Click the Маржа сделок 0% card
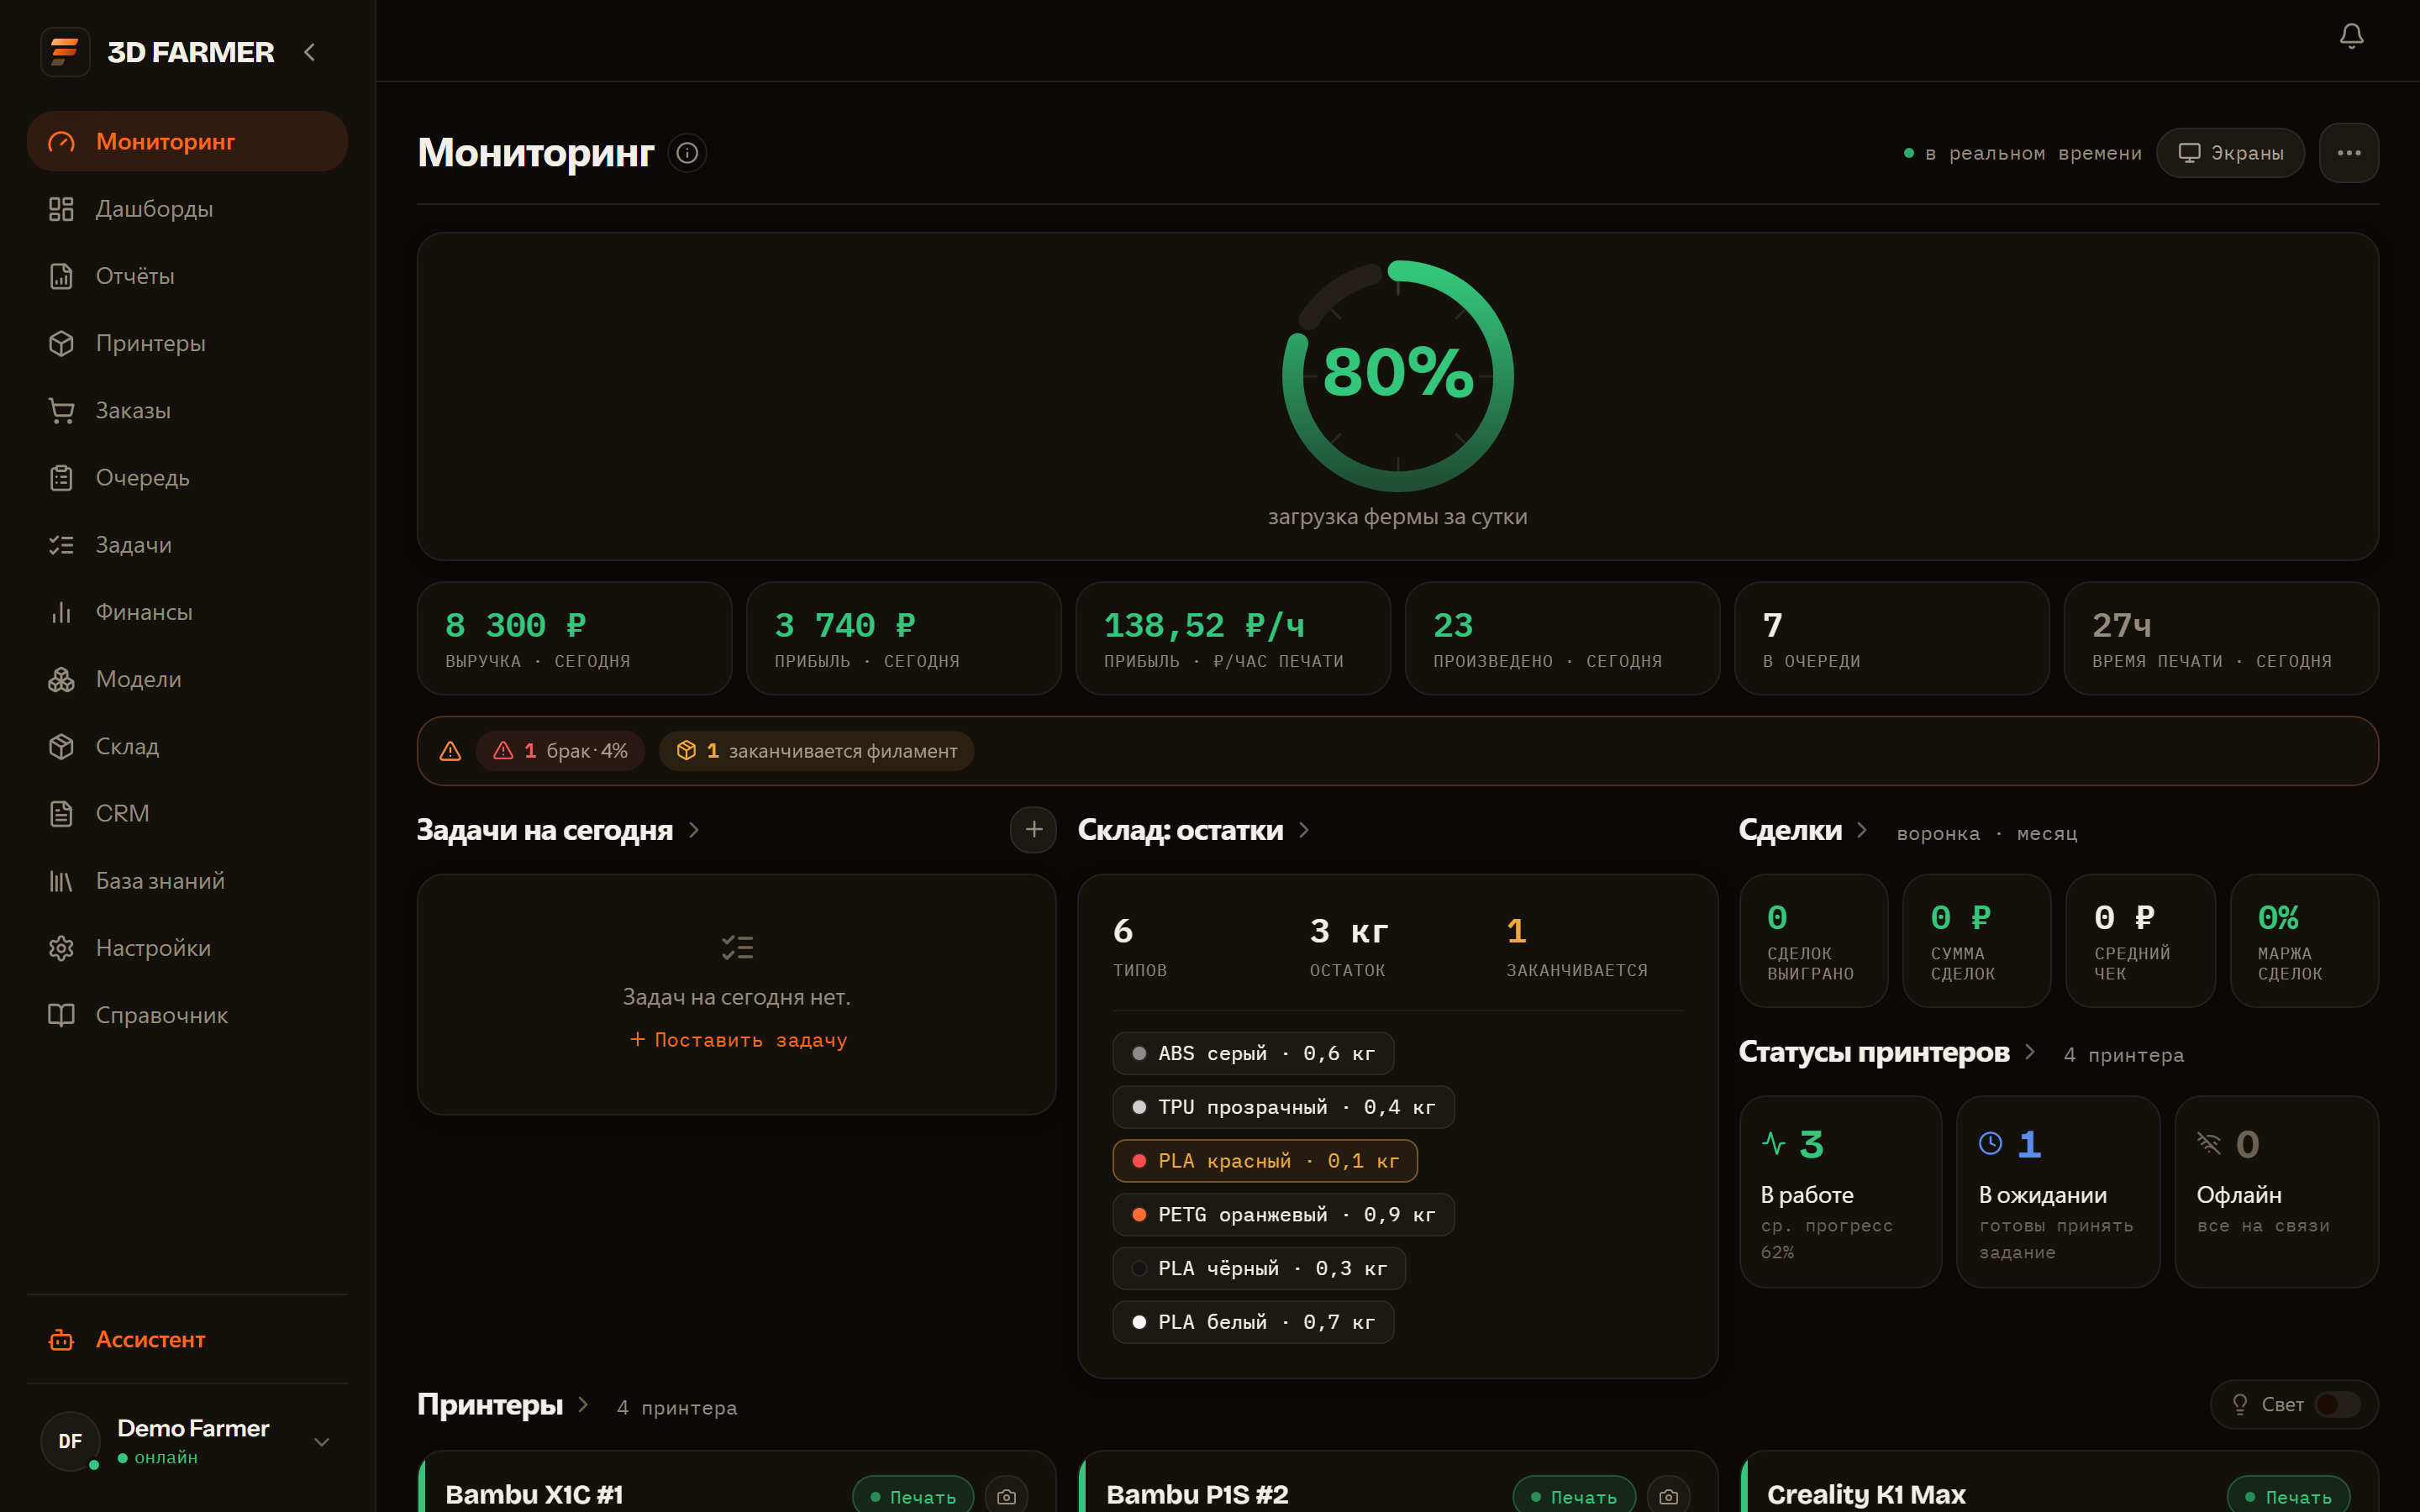 pos(2304,941)
